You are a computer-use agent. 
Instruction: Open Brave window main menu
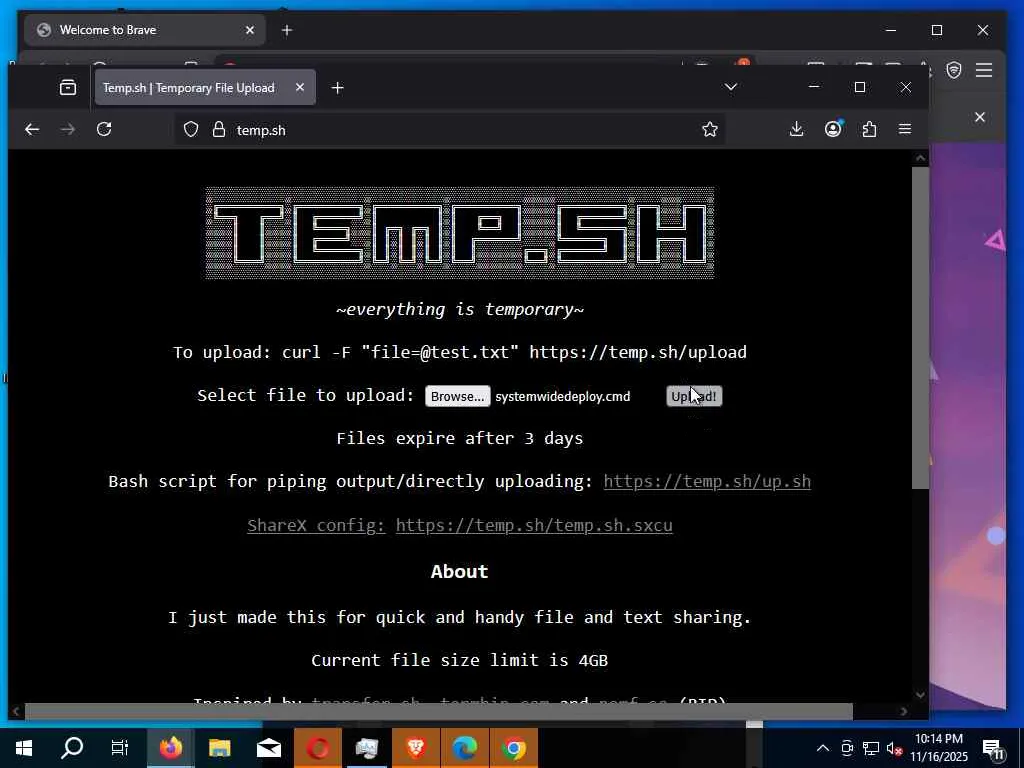984,70
